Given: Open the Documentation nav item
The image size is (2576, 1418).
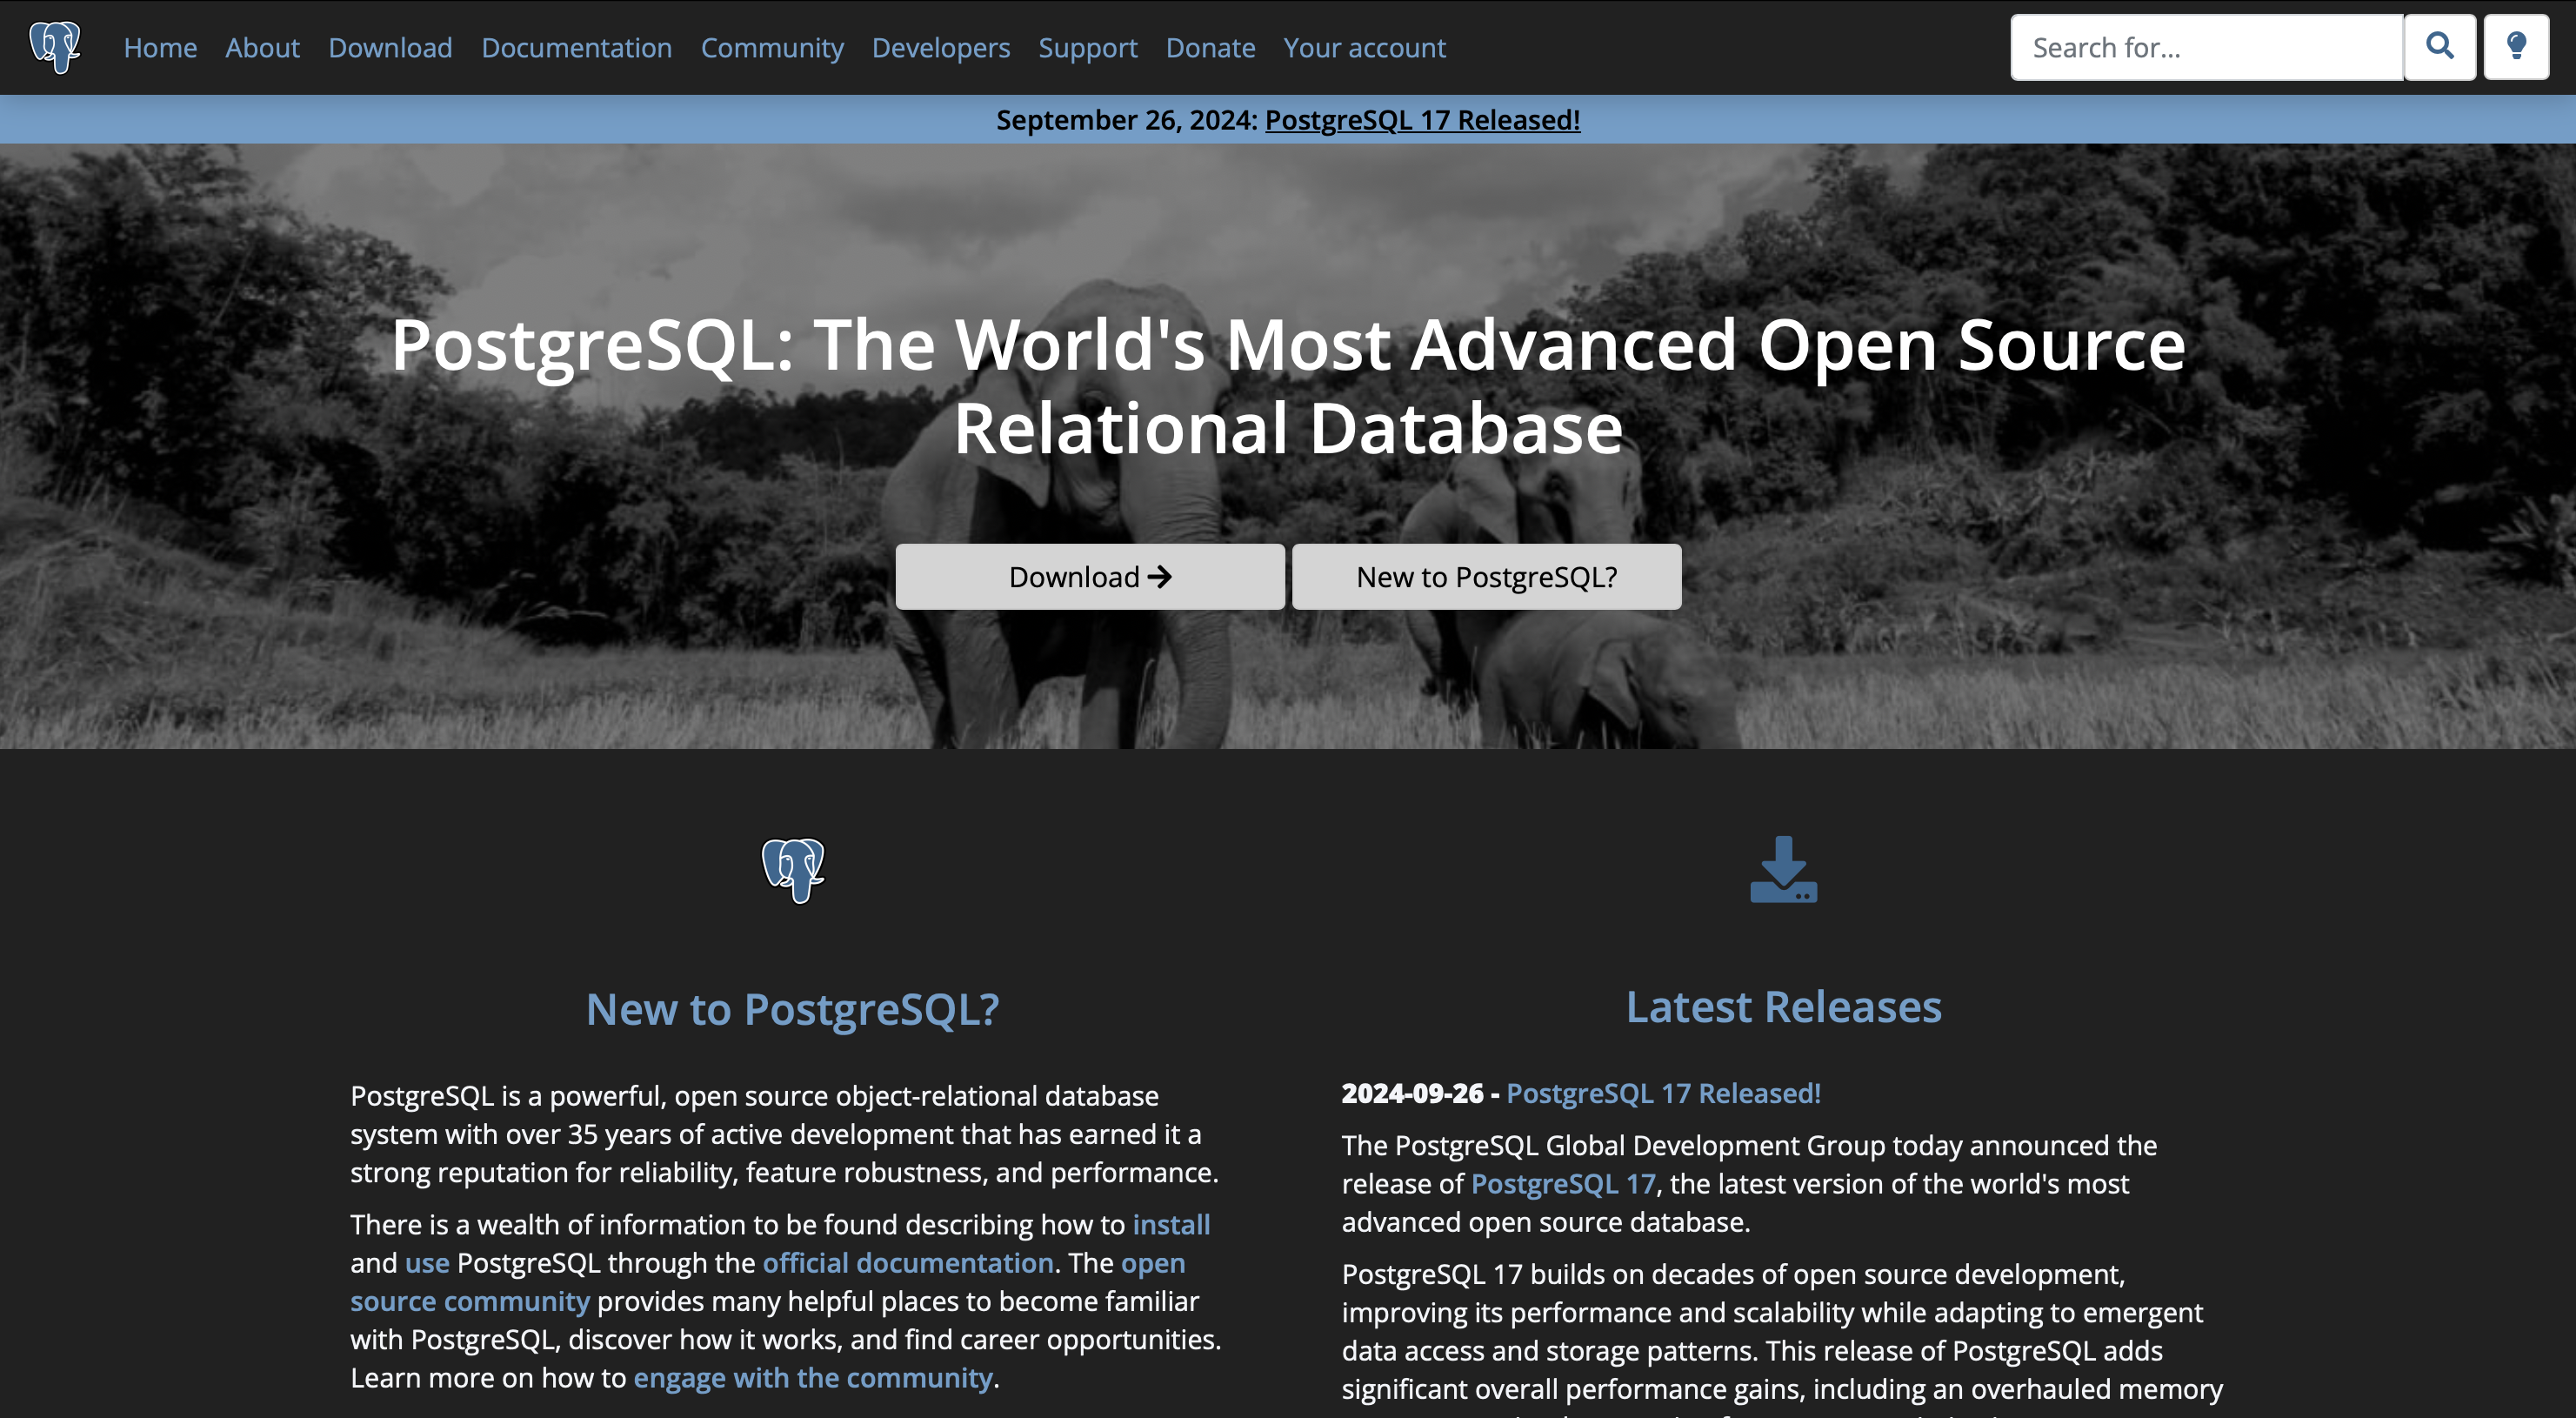Looking at the screenshot, I should pyautogui.click(x=576, y=47).
